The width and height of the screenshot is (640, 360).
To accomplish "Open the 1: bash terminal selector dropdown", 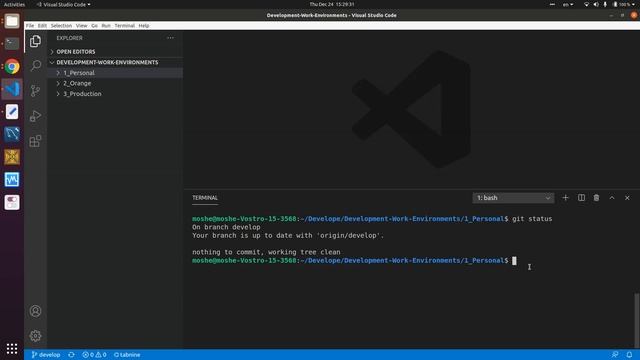I will tap(513, 198).
